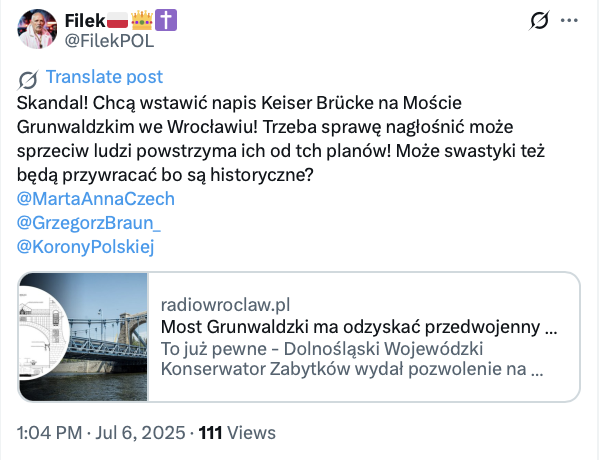Click the 1:04 PM Jul 6, 2025 timestamp
Screen dimensions: 602x460
pos(101,433)
